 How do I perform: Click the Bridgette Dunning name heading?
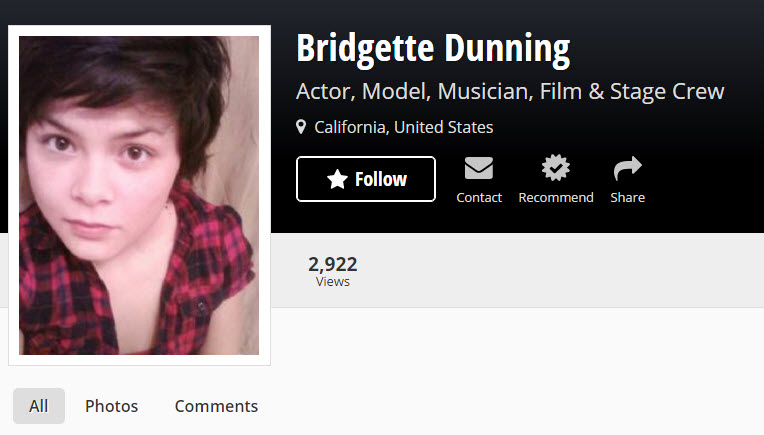pos(433,49)
